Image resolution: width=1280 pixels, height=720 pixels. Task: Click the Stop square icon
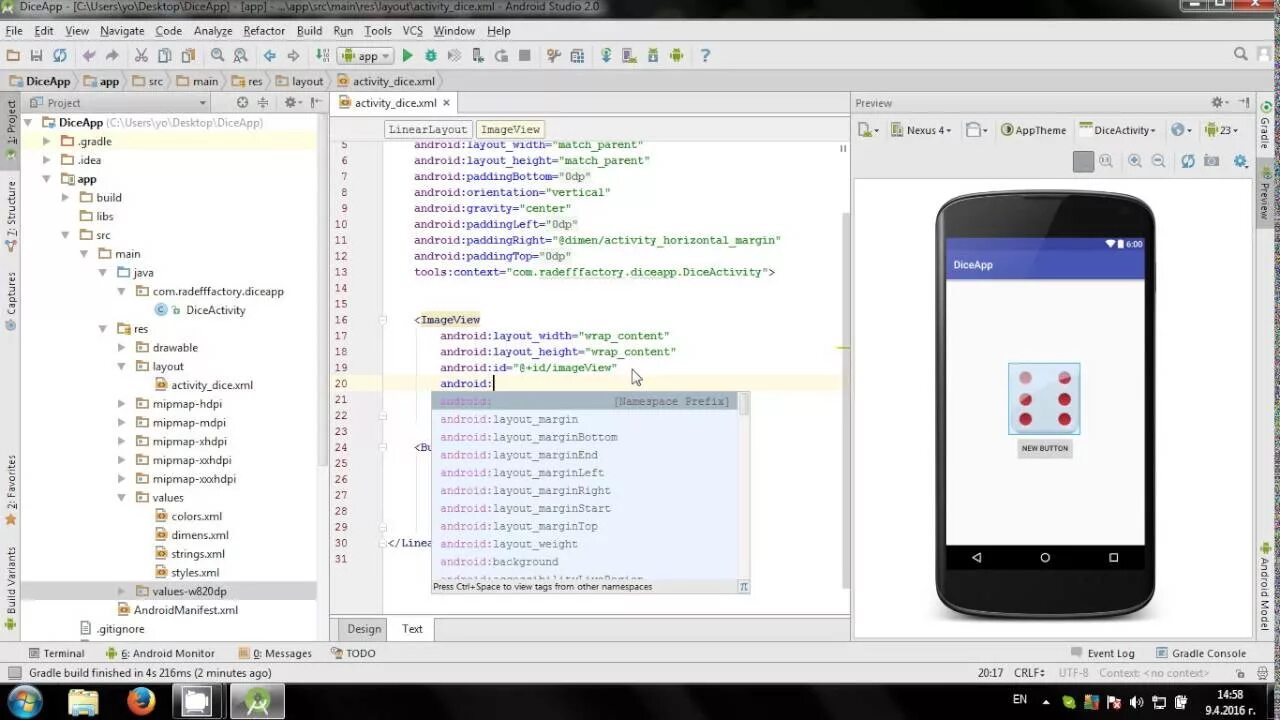point(524,56)
